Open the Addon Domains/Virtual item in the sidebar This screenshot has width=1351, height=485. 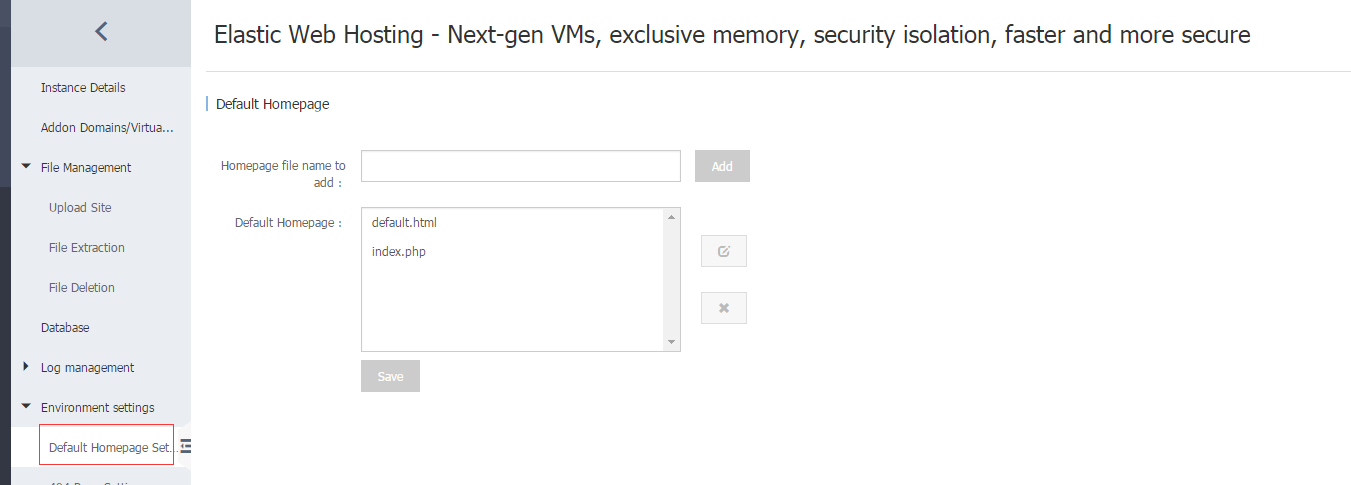click(107, 128)
